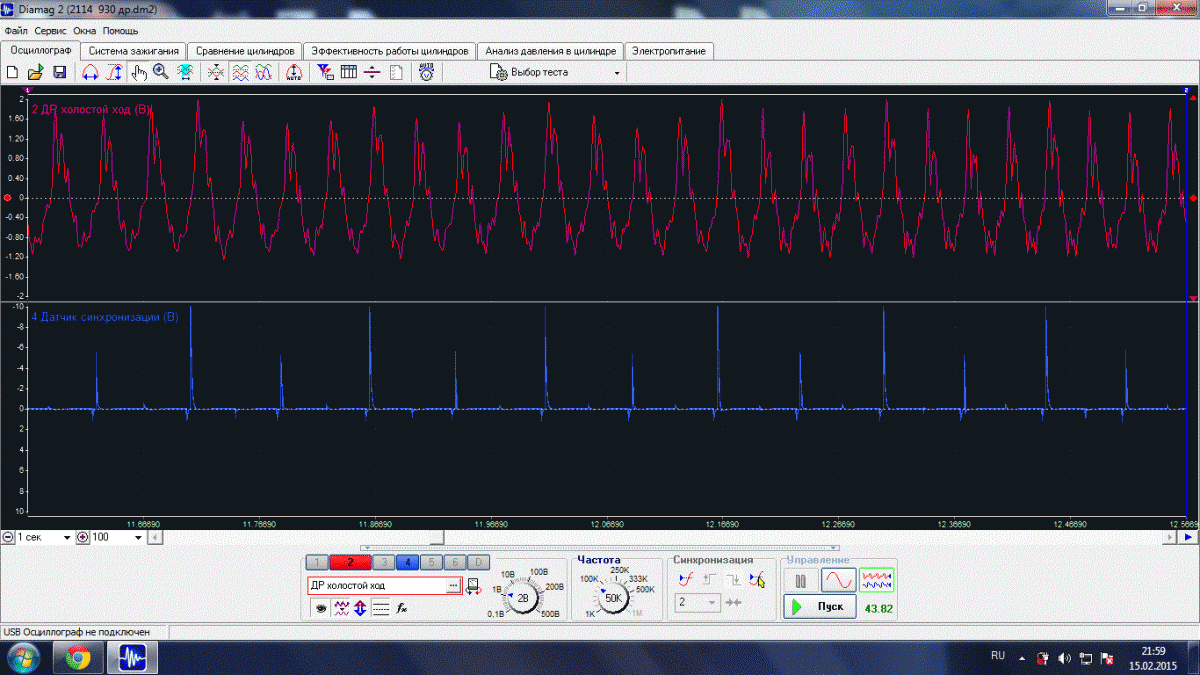Activate the magnifier zoom tool
This screenshot has height=675, width=1200.
coord(161,72)
